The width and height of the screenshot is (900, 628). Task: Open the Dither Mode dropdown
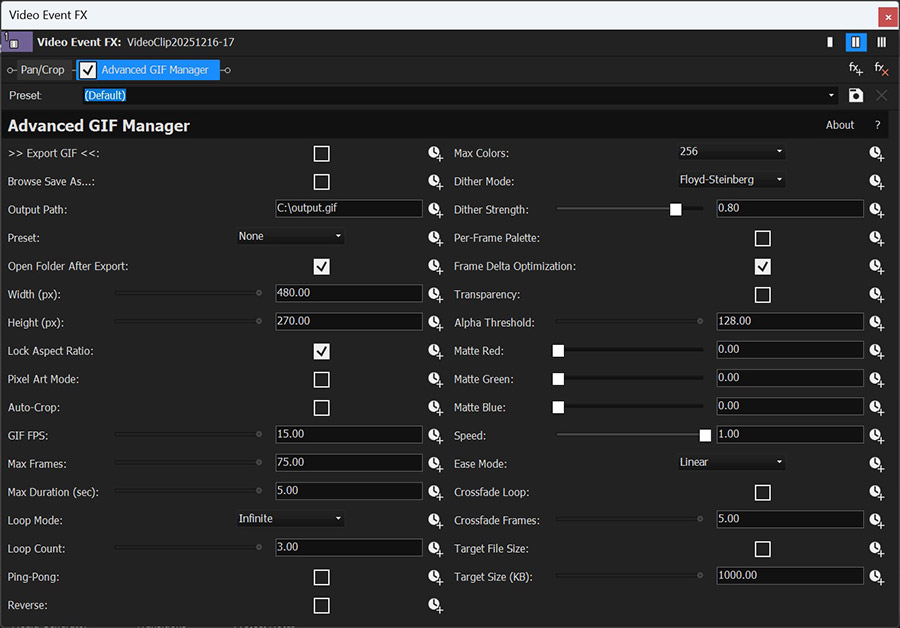tap(730, 179)
